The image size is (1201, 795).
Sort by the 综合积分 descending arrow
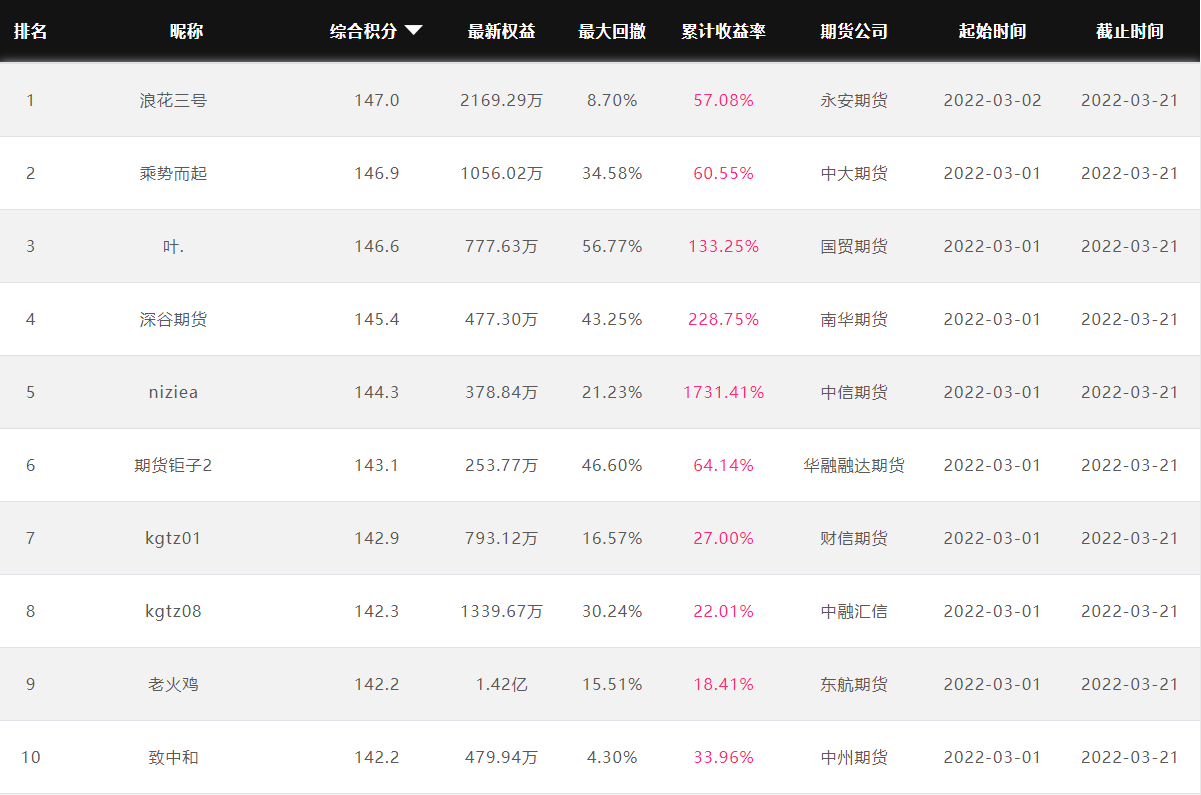413,31
